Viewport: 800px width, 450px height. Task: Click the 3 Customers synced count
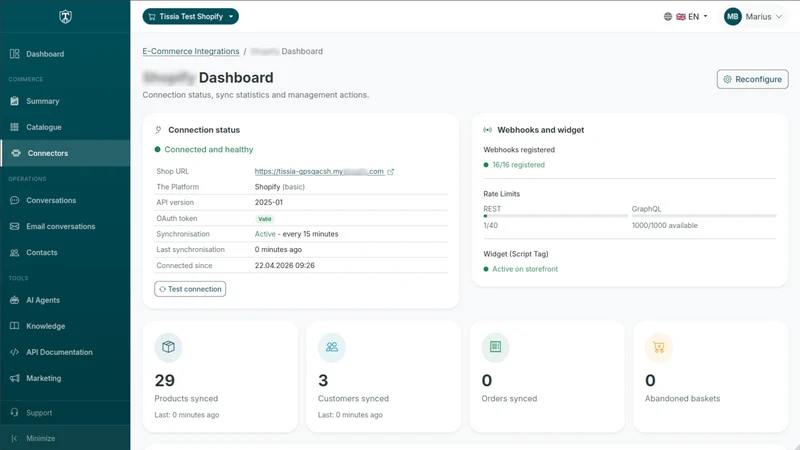323,381
